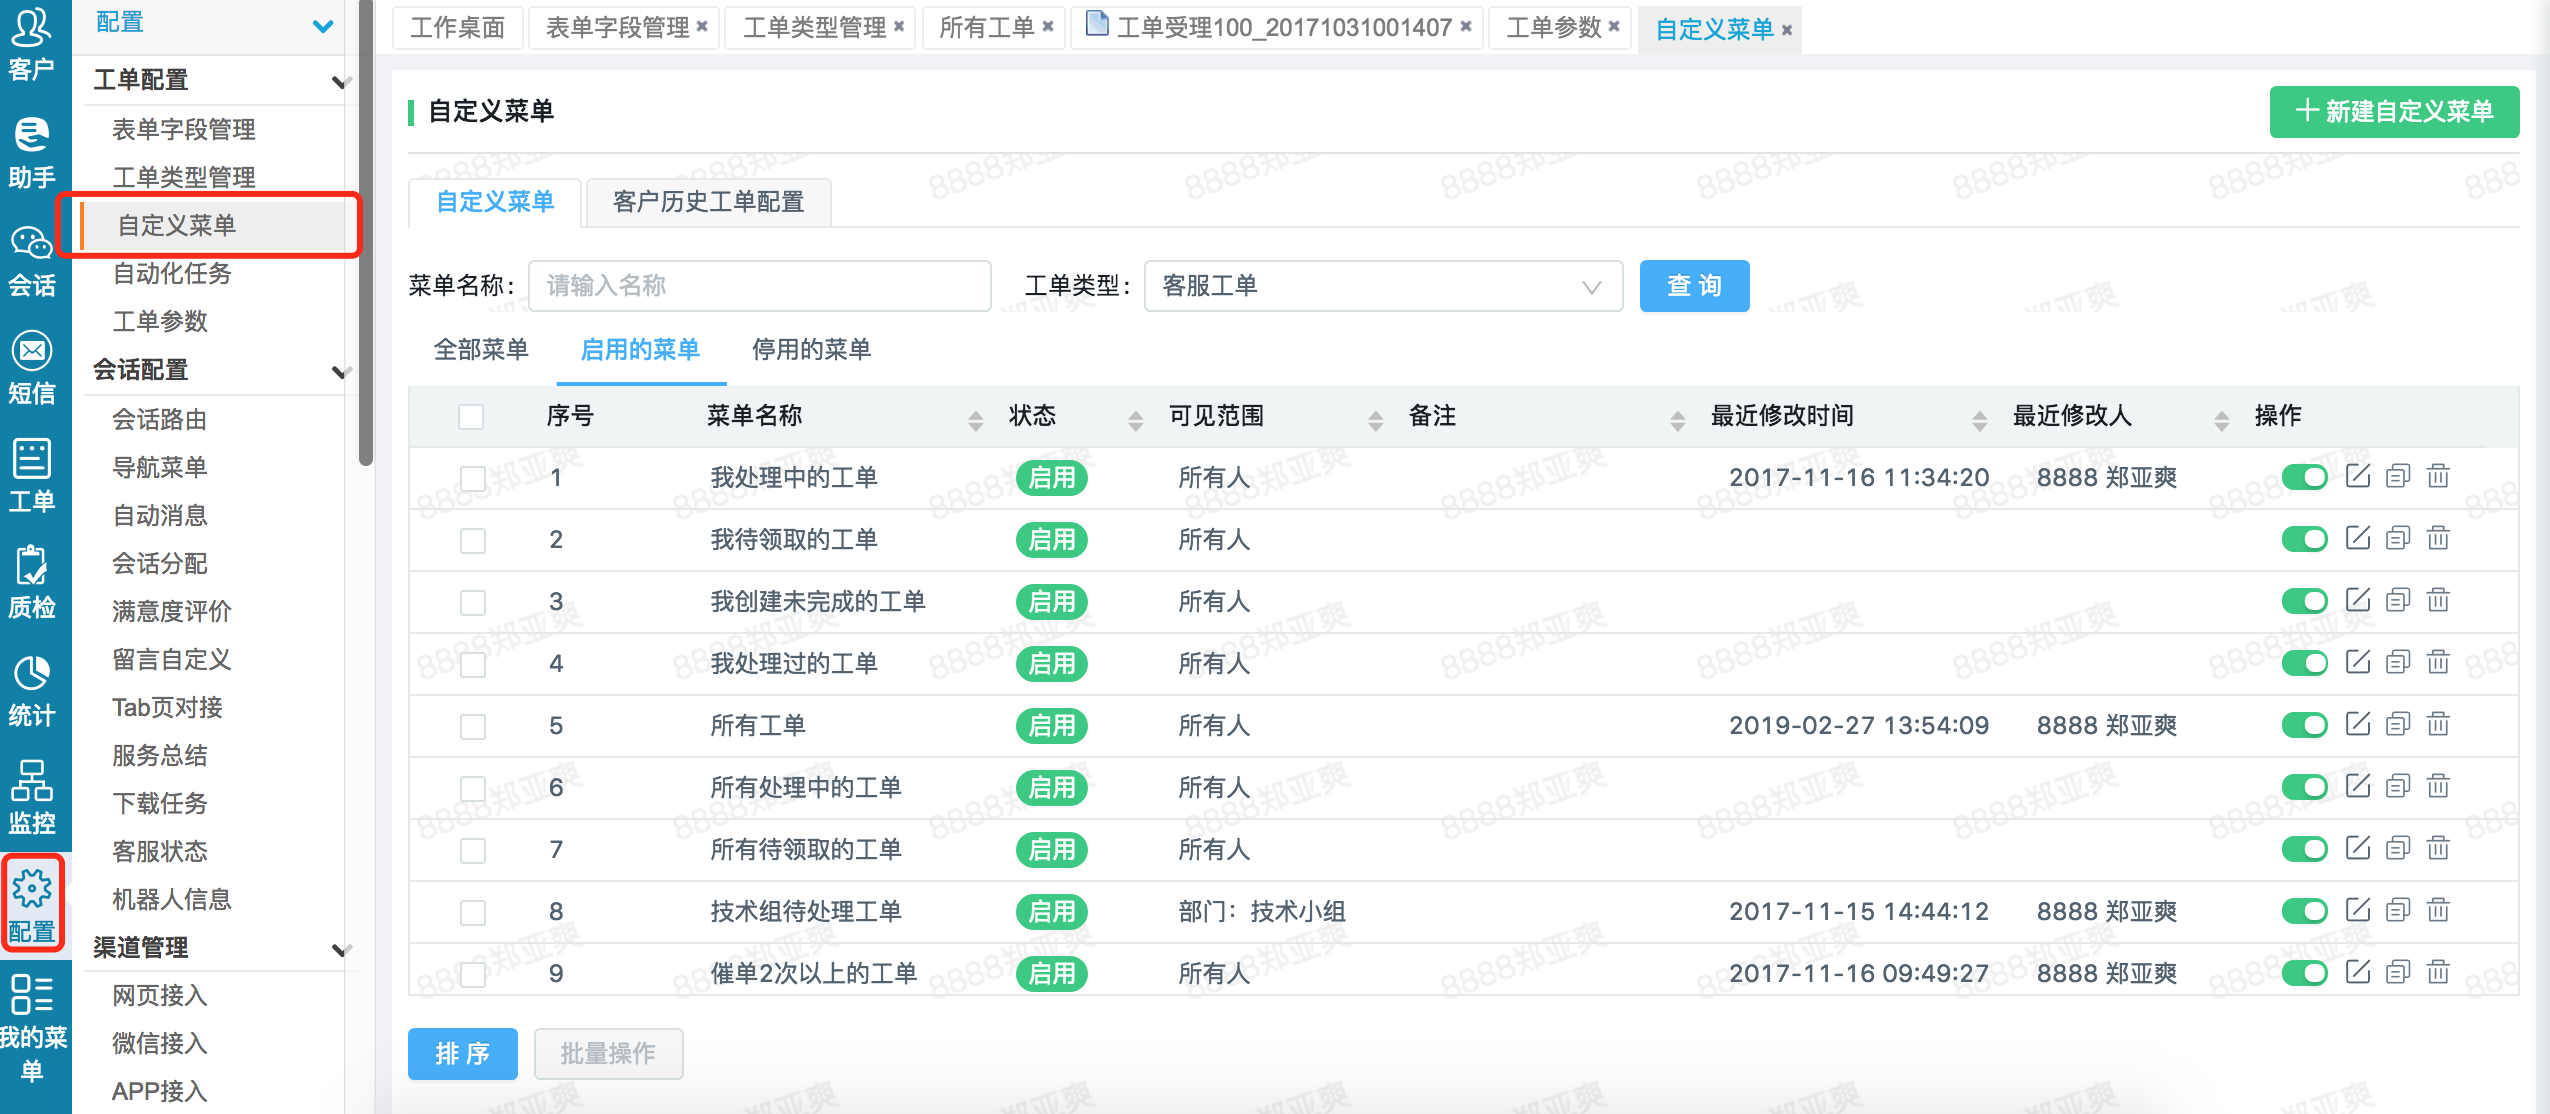
Task: Click the 批量操作 button
Action: click(x=608, y=1053)
